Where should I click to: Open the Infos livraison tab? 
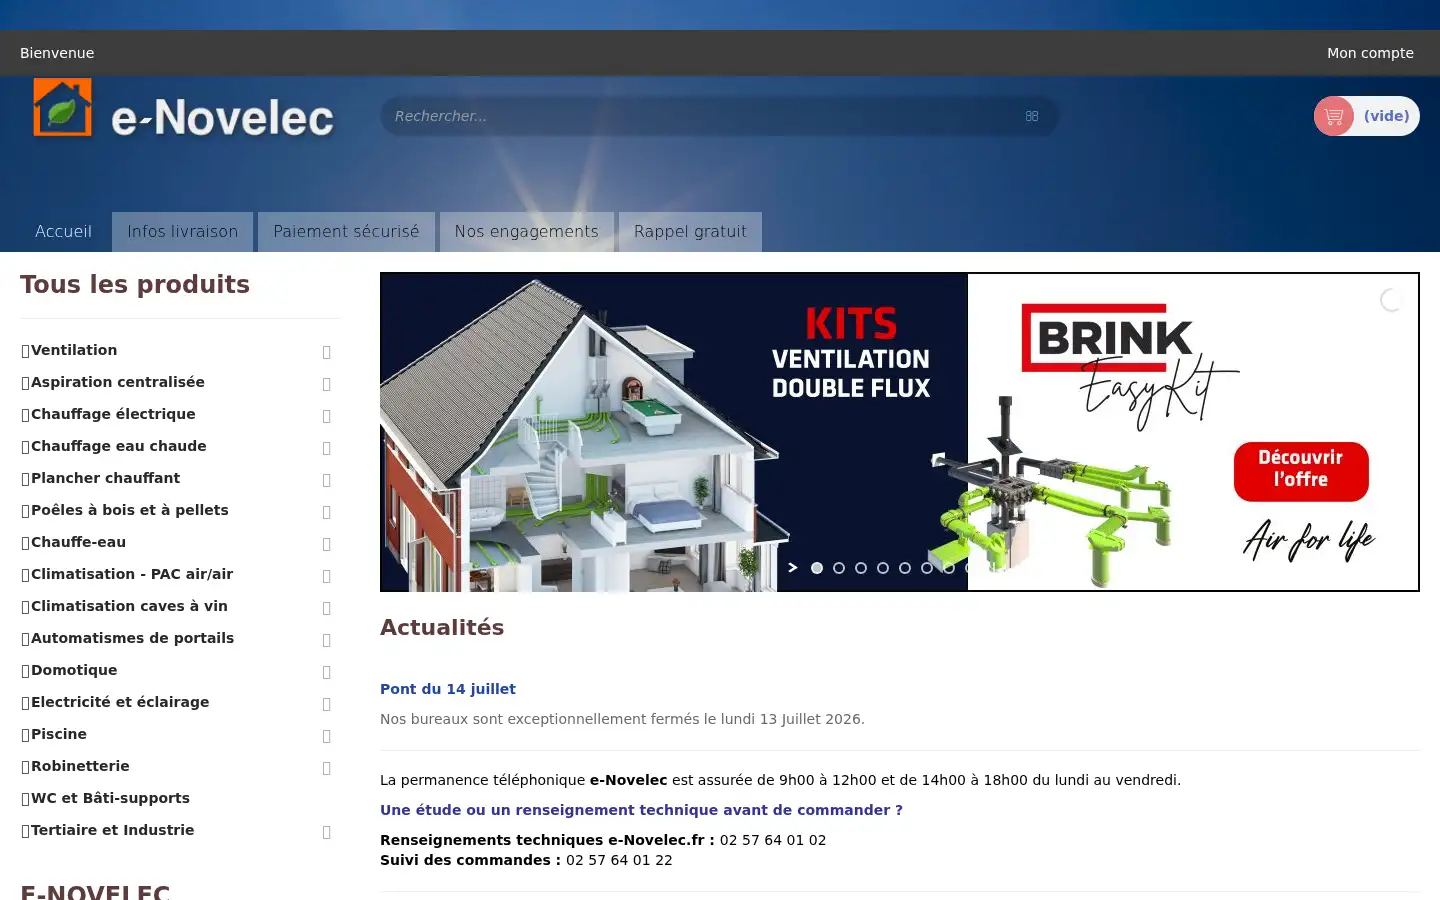click(x=183, y=232)
